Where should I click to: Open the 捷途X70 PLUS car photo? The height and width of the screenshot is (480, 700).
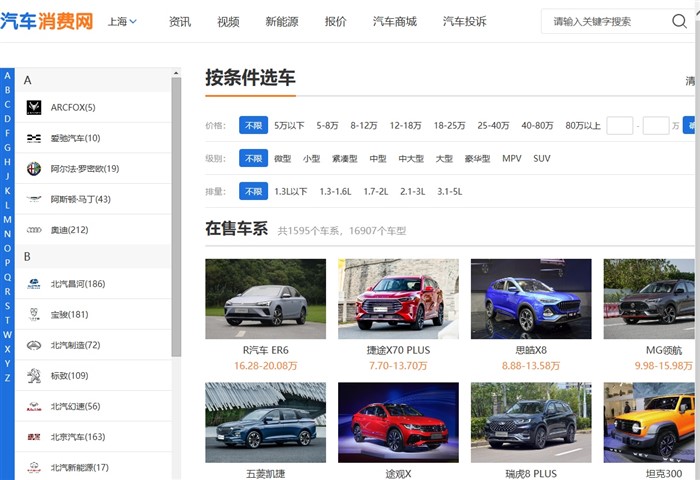click(398, 299)
